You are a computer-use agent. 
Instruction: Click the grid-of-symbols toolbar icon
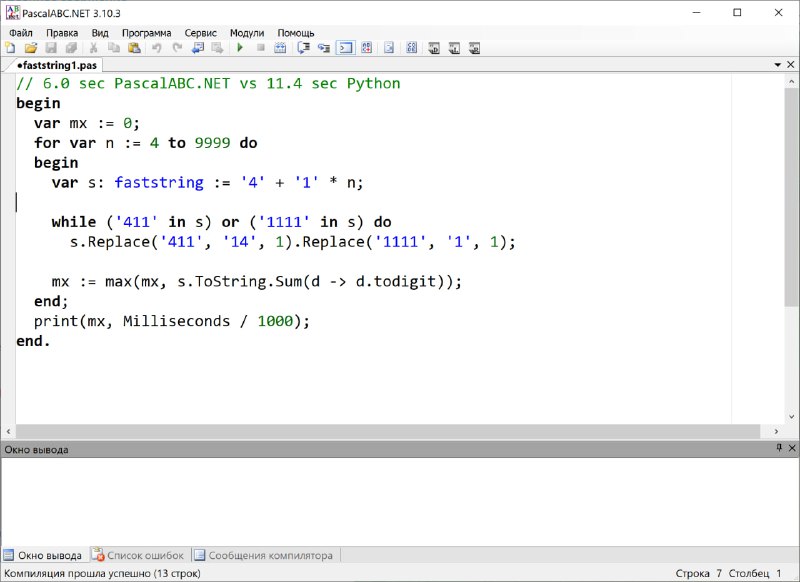click(412, 48)
